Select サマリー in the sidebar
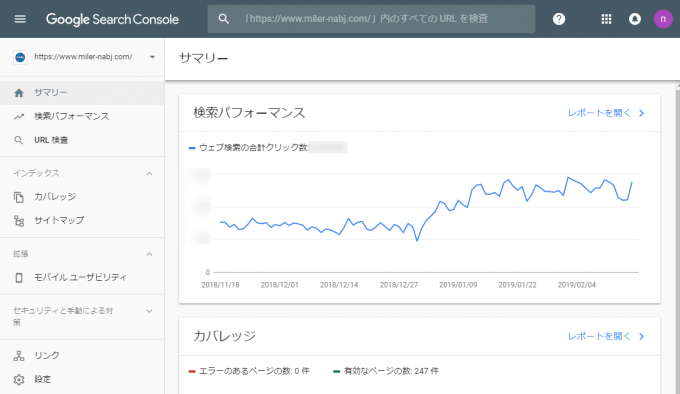Viewport: 680px width, 394px height. coord(82,93)
